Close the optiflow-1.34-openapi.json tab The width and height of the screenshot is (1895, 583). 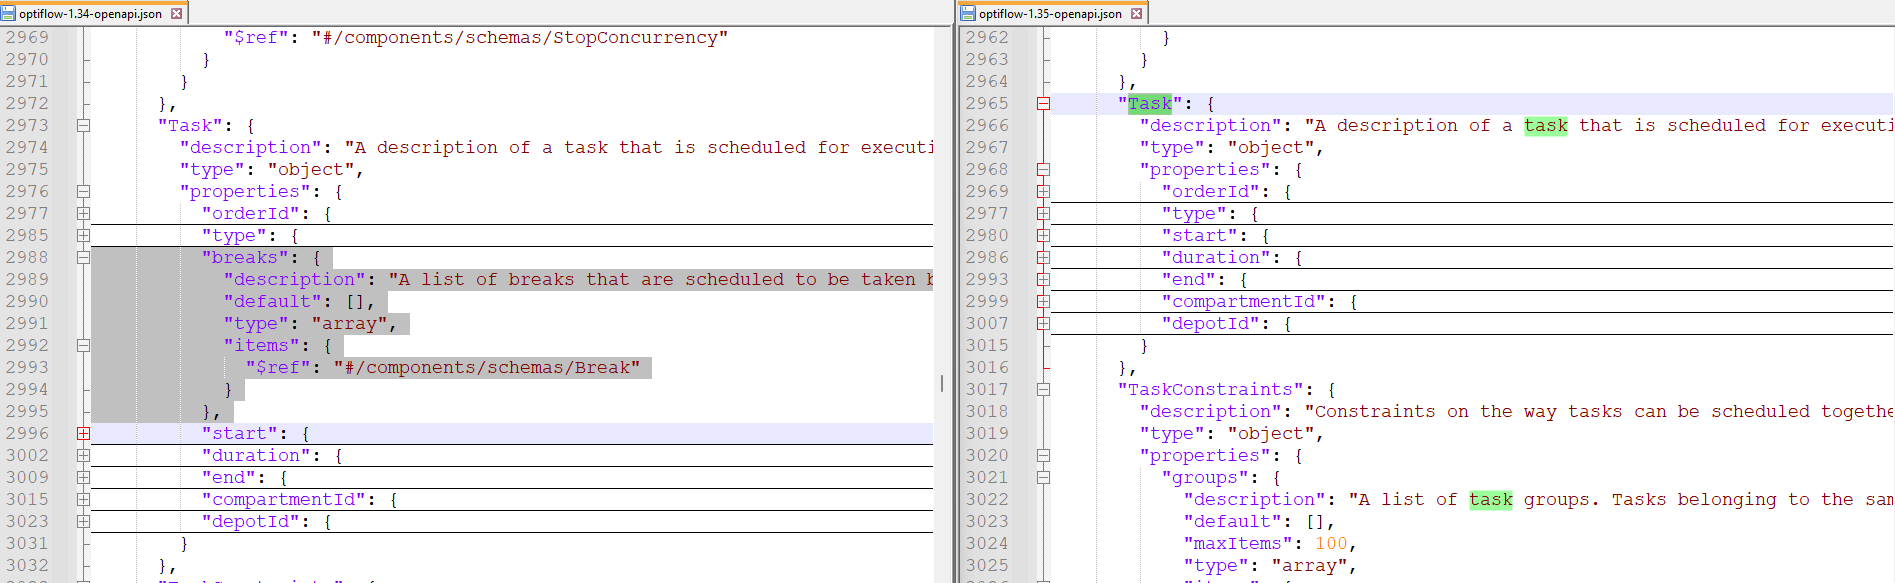[x=177, y=14]
